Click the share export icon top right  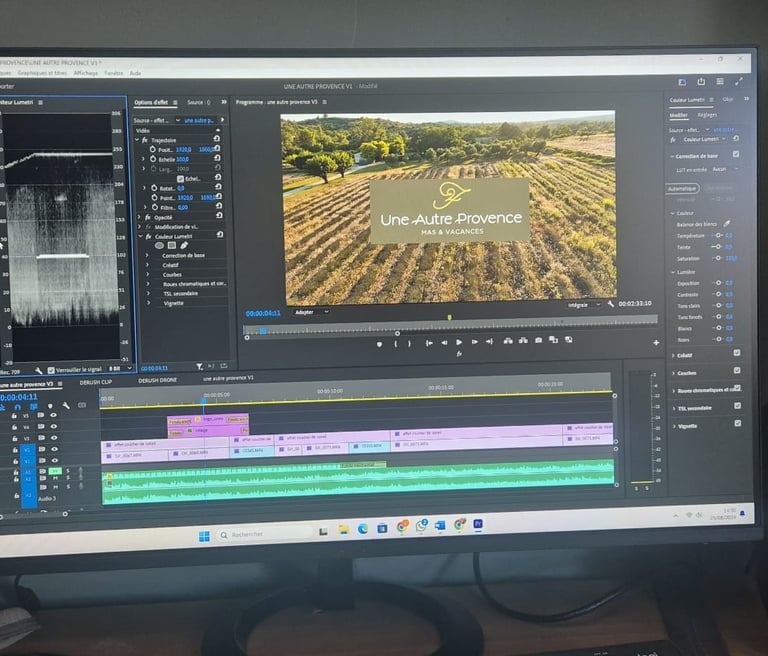[701, 82]
